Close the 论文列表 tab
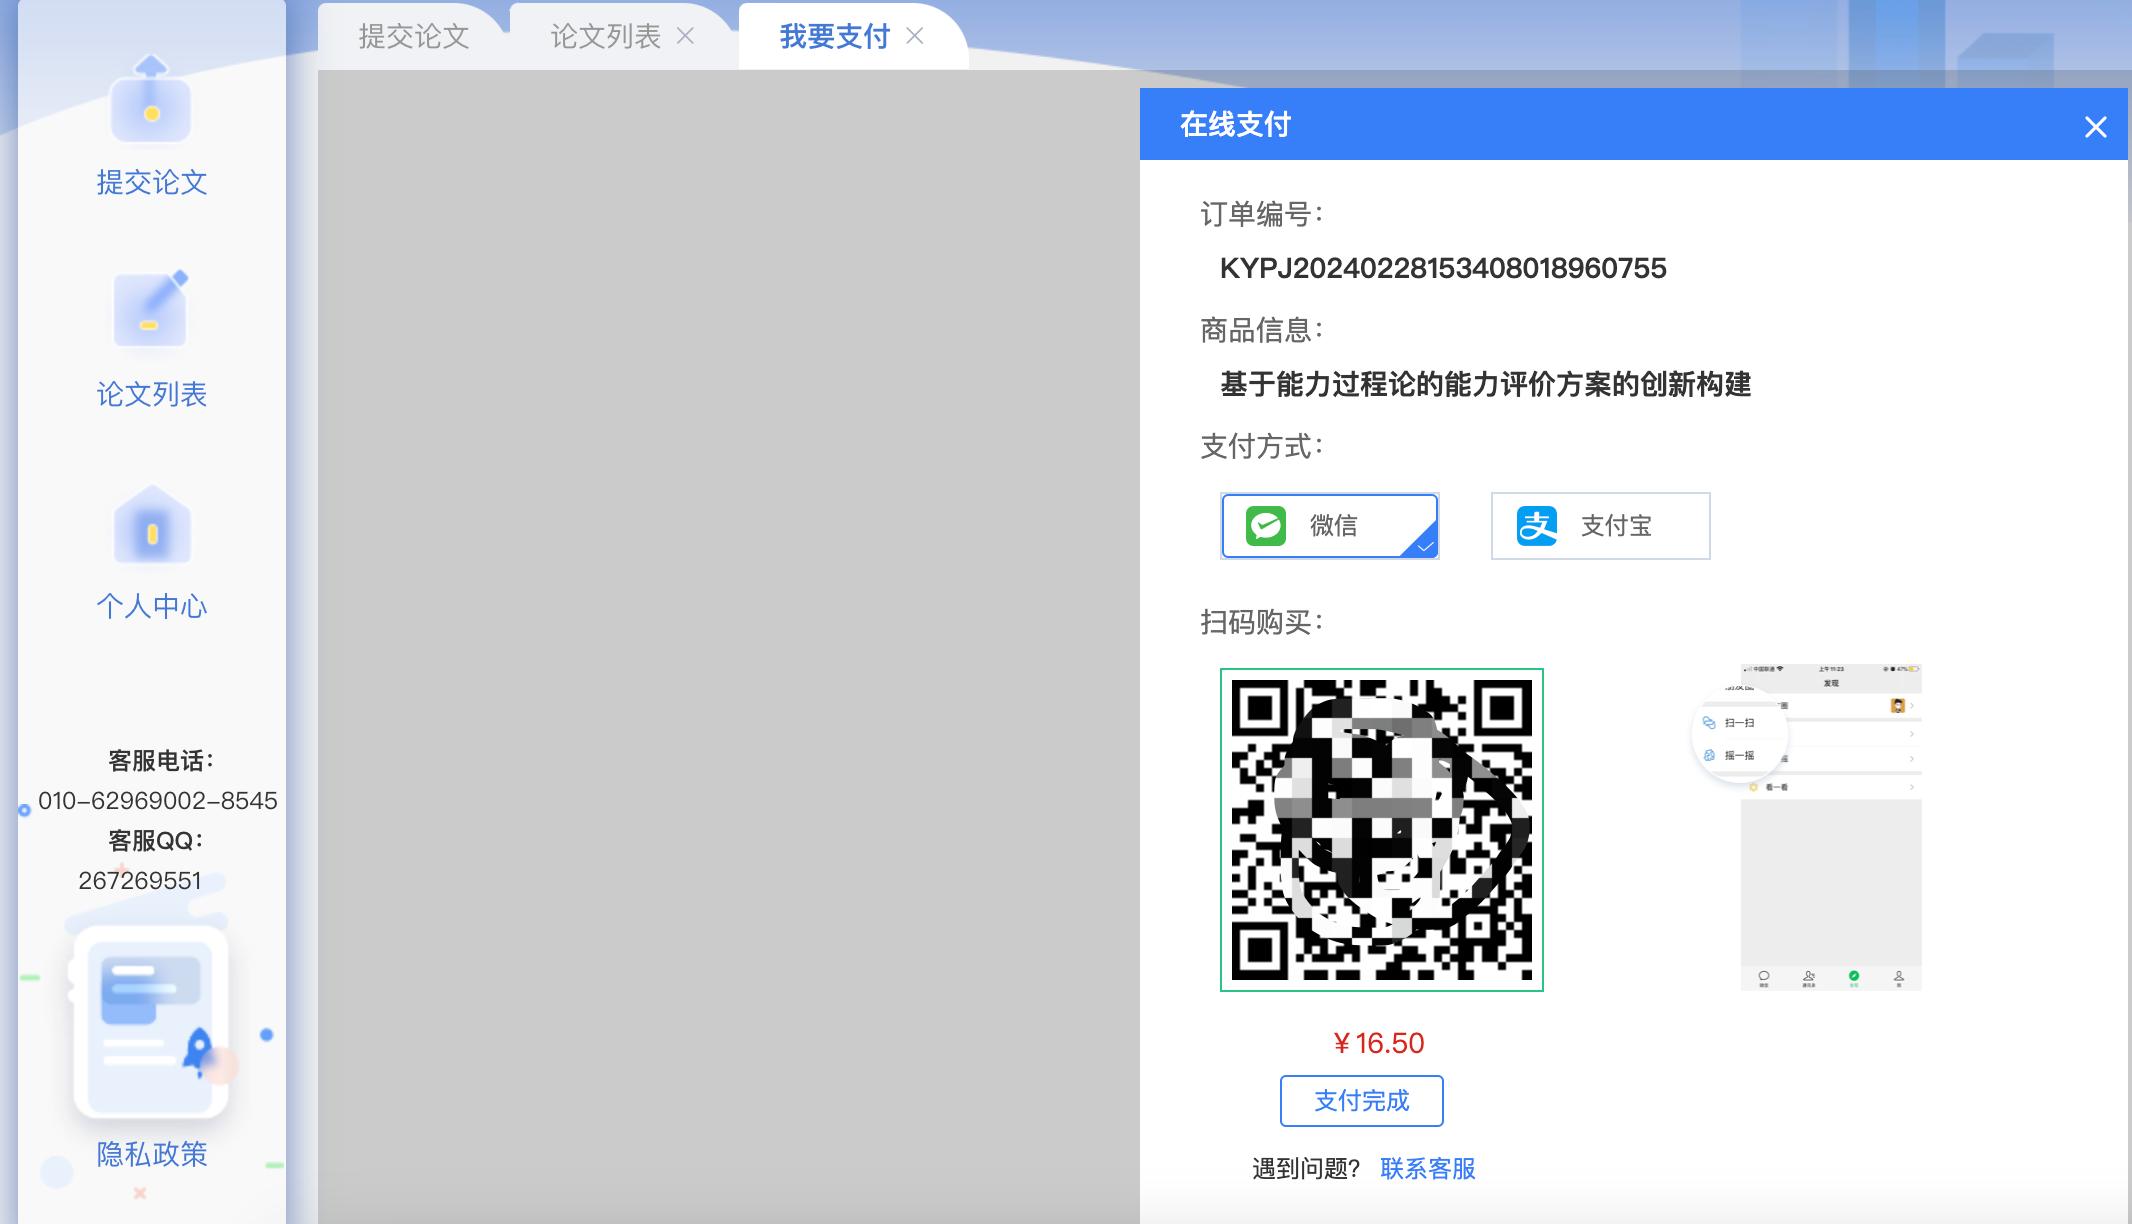 pyautogui.click(x=686, y=36)
